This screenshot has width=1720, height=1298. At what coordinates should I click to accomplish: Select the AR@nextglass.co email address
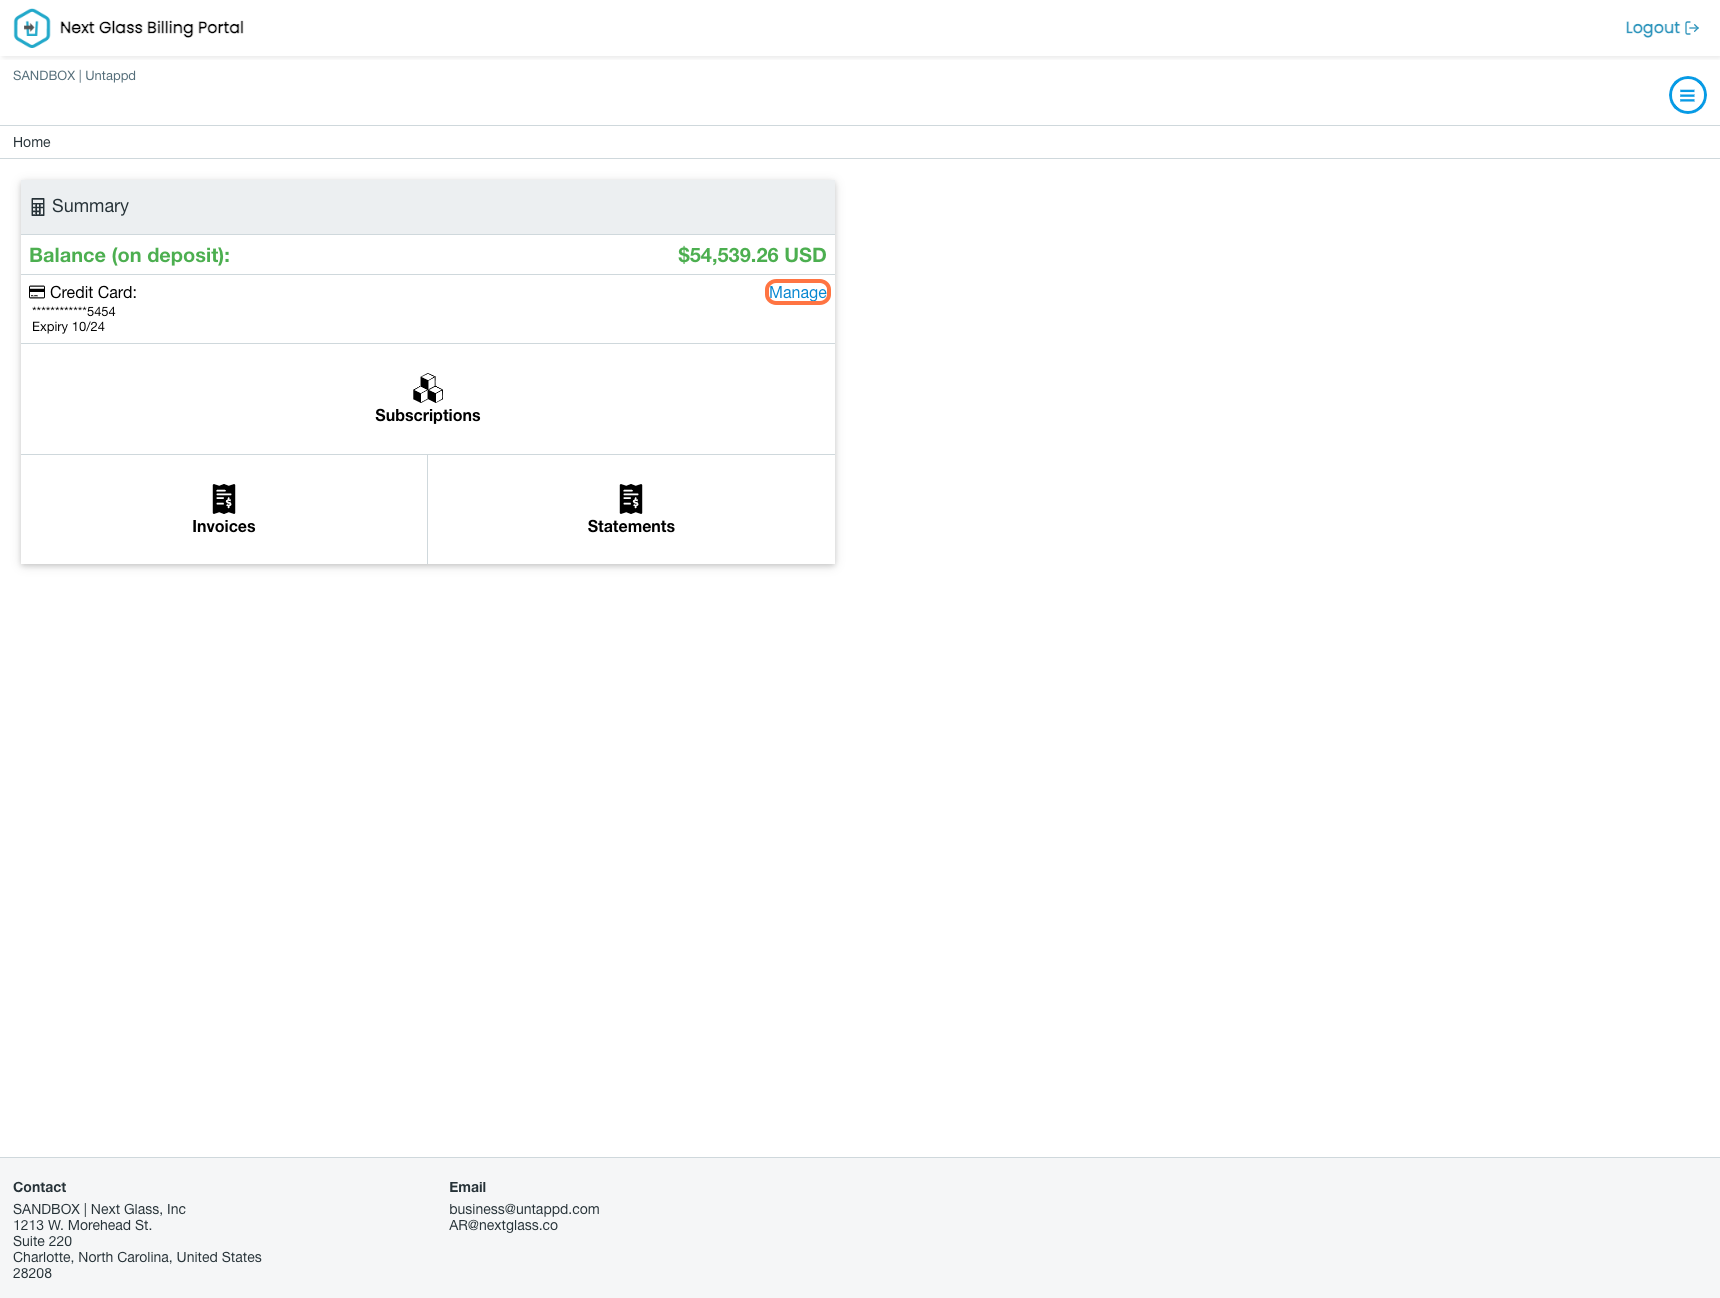pyautogui.click(x=503, y=1225)
